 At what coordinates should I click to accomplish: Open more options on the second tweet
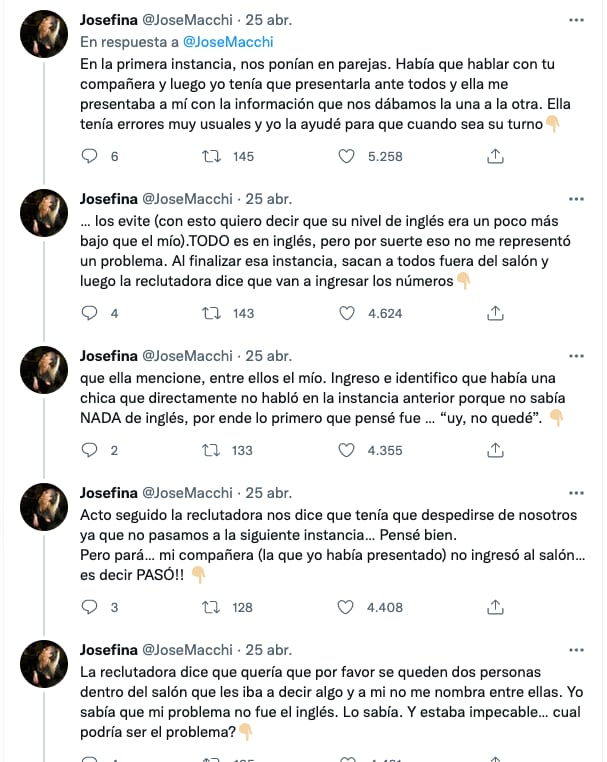coord(575,198)
